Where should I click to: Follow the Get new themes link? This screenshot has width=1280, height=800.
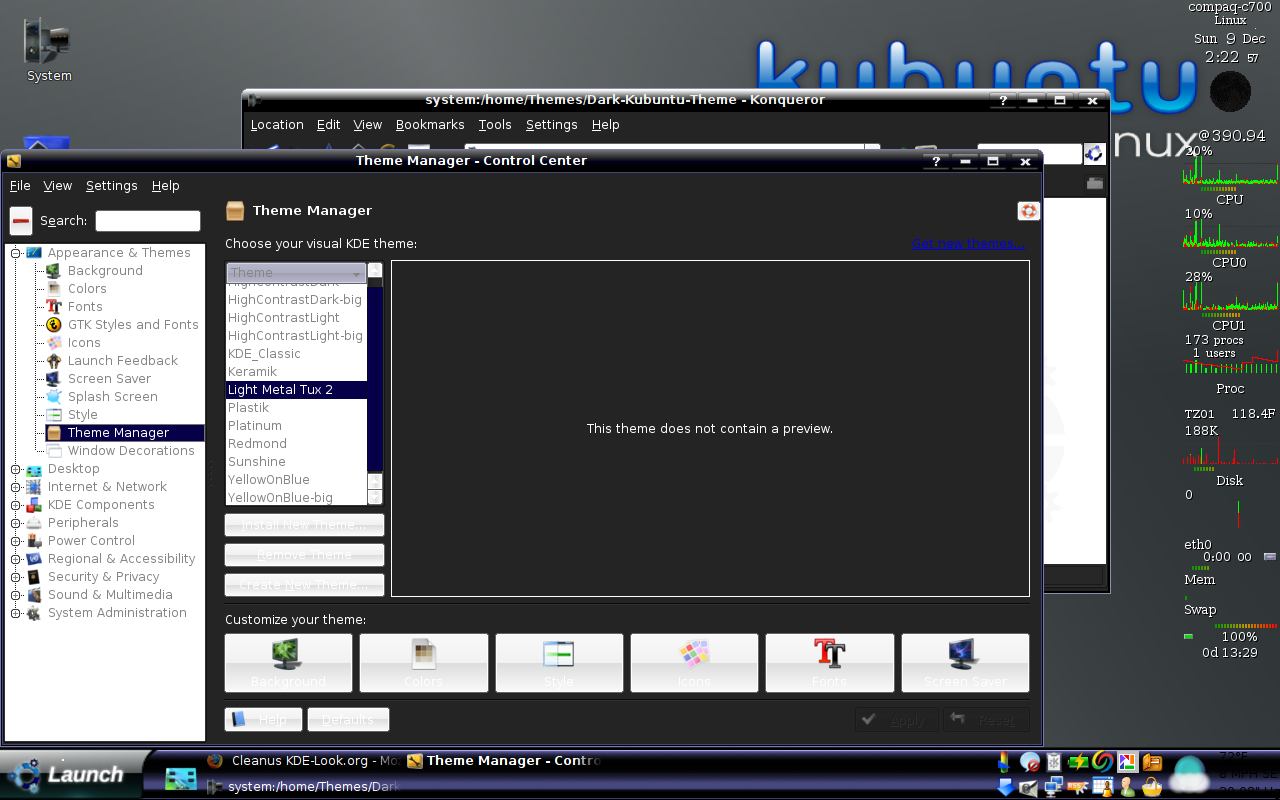(967, 244)
